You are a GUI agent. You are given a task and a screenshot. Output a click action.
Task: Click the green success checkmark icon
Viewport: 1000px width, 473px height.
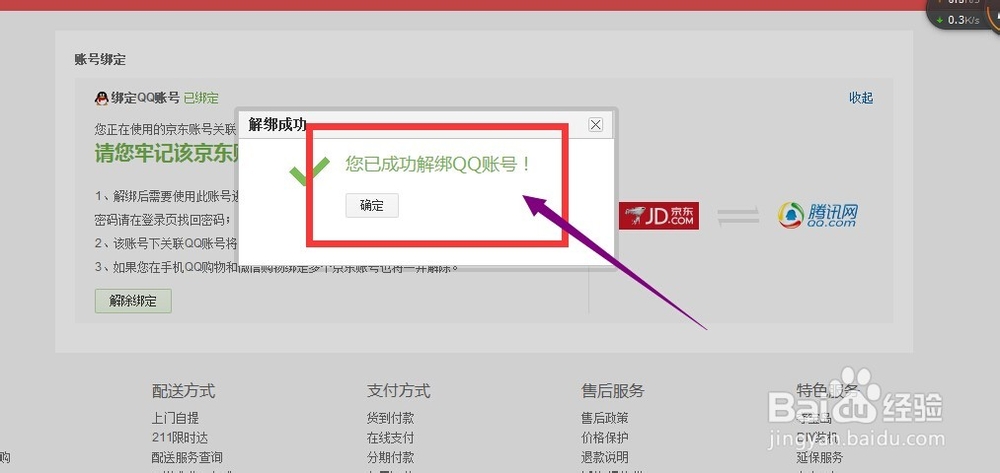tap(309, 171)
